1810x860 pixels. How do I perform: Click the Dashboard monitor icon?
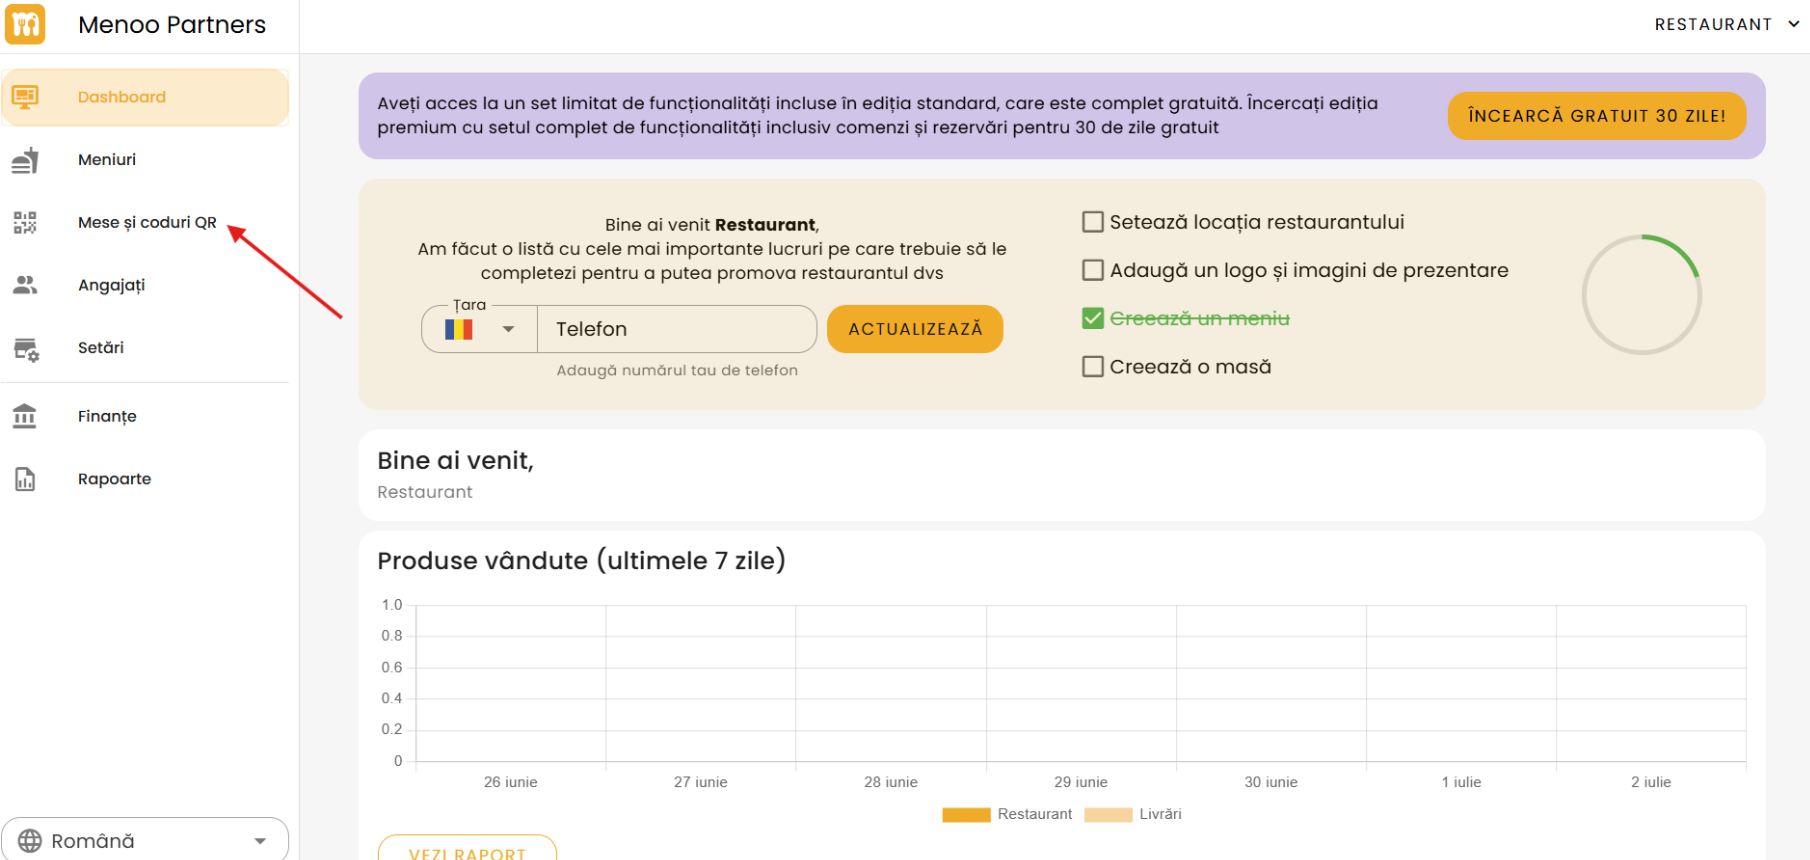25,97
